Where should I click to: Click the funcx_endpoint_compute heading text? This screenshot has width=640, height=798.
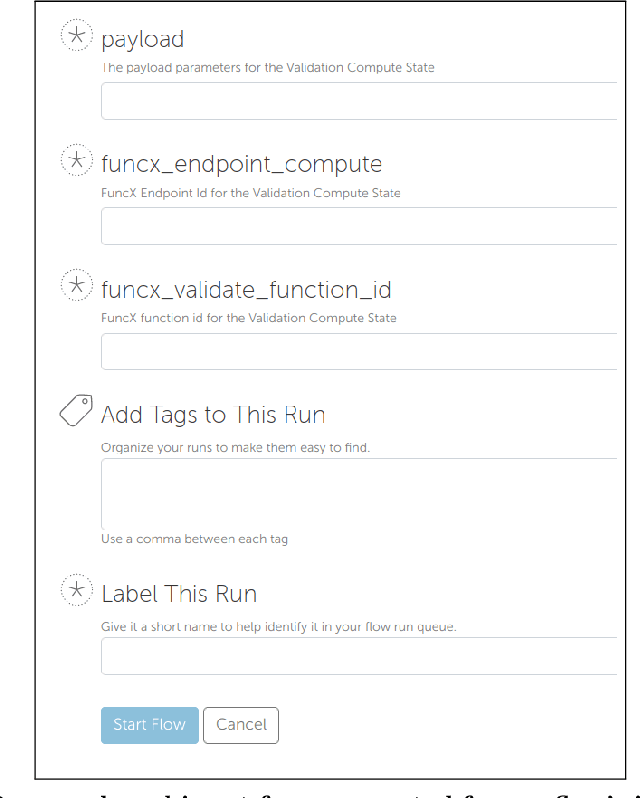241,164
